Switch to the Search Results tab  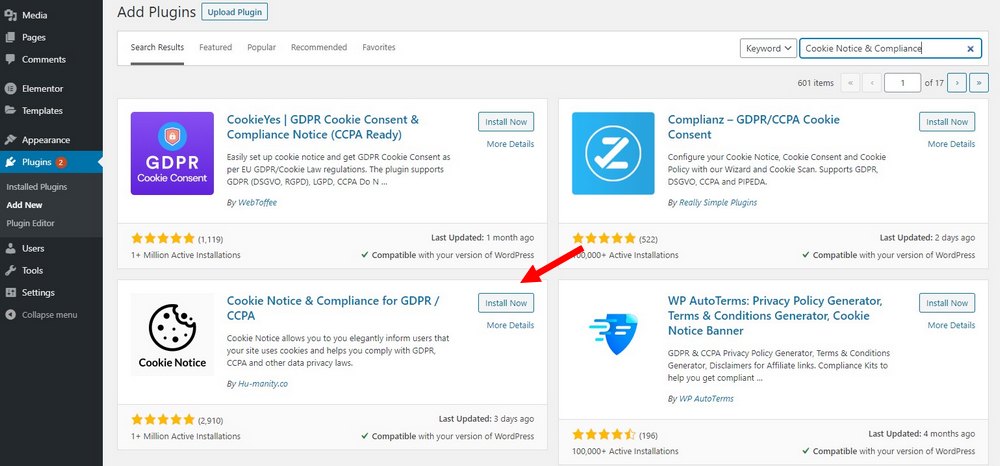coord(157,47)
